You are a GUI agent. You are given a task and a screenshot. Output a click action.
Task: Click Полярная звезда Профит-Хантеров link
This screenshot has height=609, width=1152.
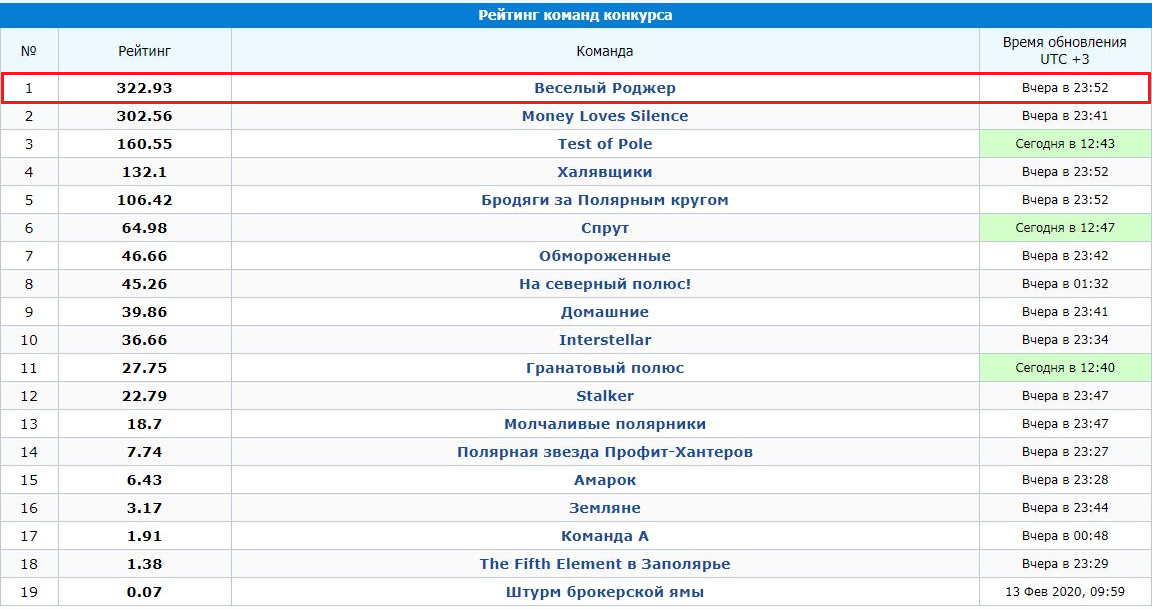[x=604, y=452]
